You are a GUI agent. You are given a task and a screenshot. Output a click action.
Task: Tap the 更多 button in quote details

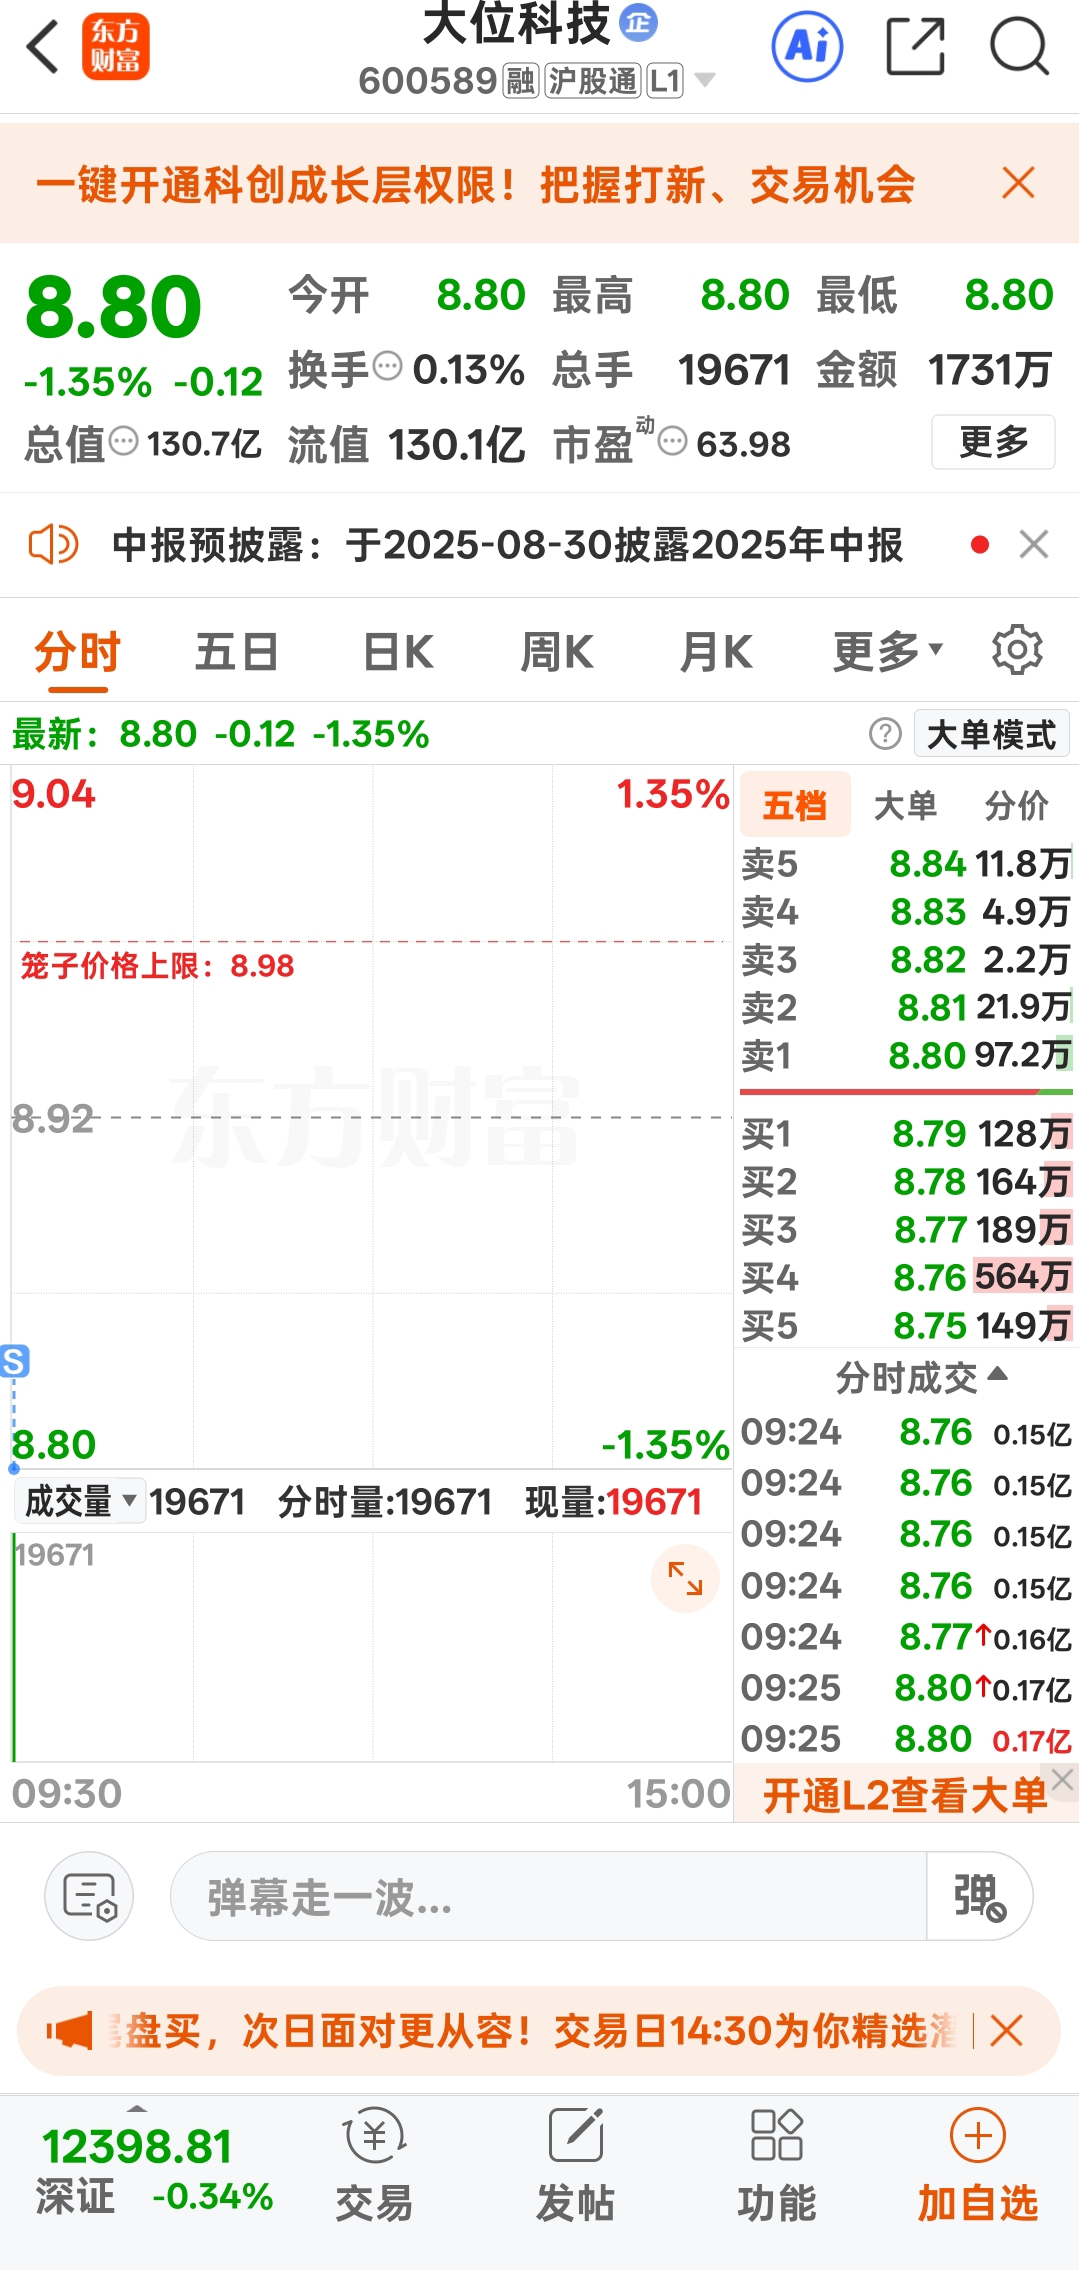(x=993, y=441)
